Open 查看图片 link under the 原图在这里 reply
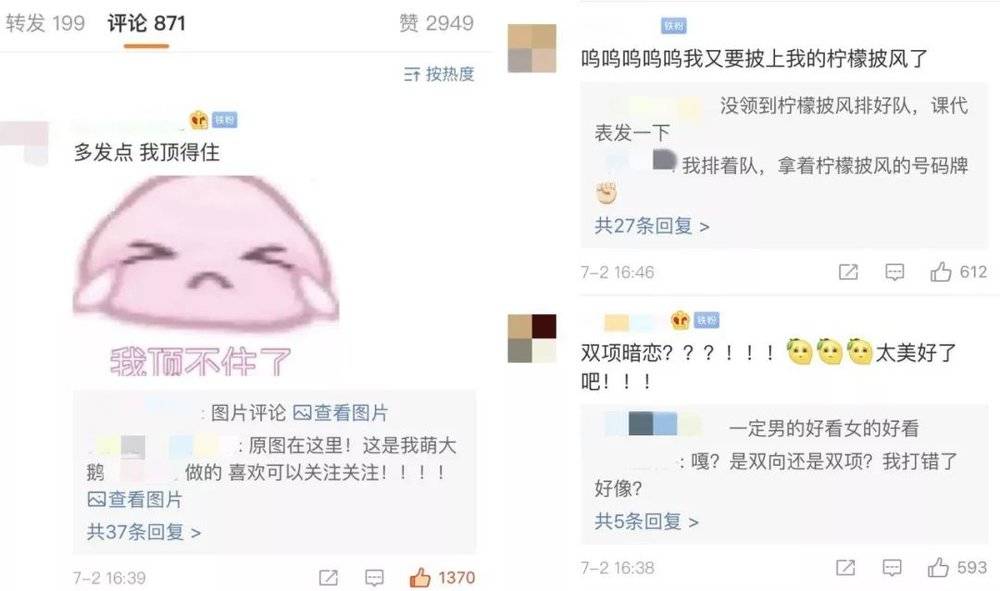 coord(135,499)
